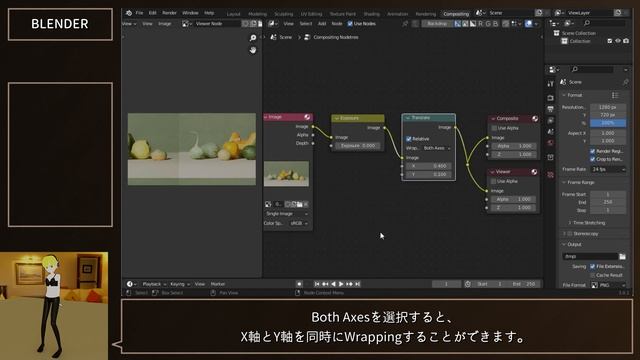640x360 pixels.
Task: Switch to the Compositing workspace tab
Action: [456, 14]
